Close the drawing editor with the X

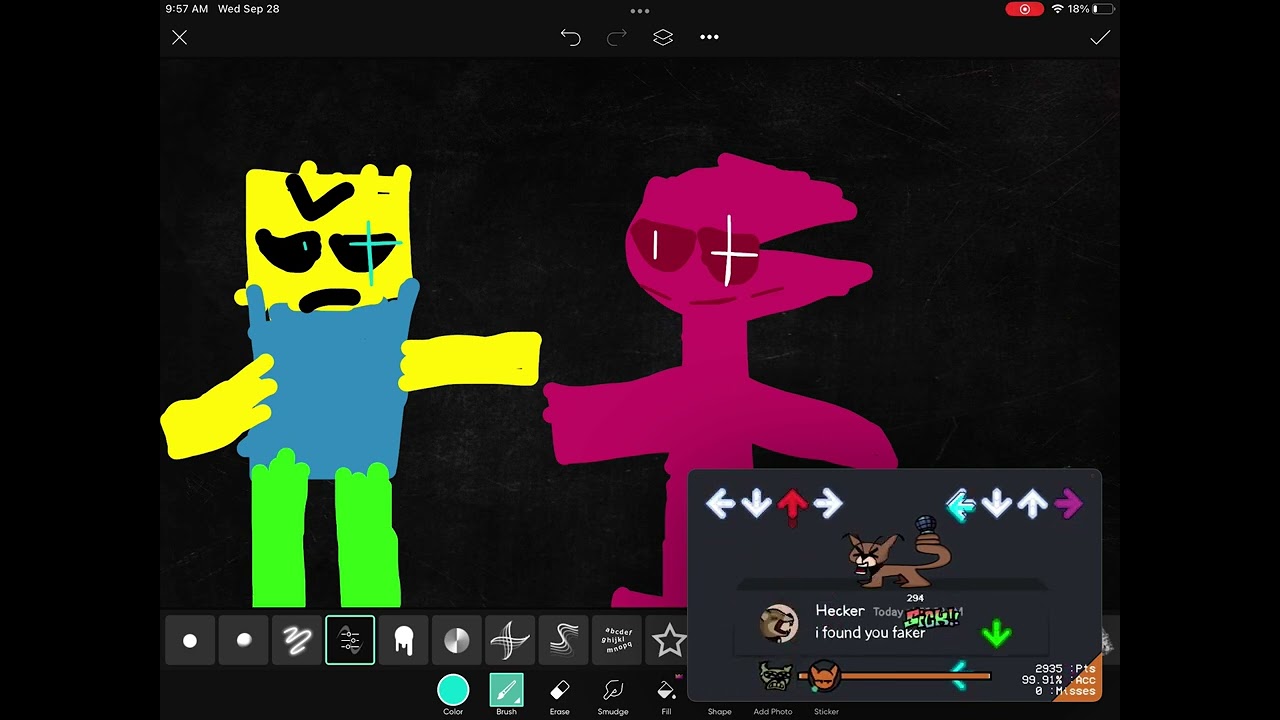click(x=179, y=37)
